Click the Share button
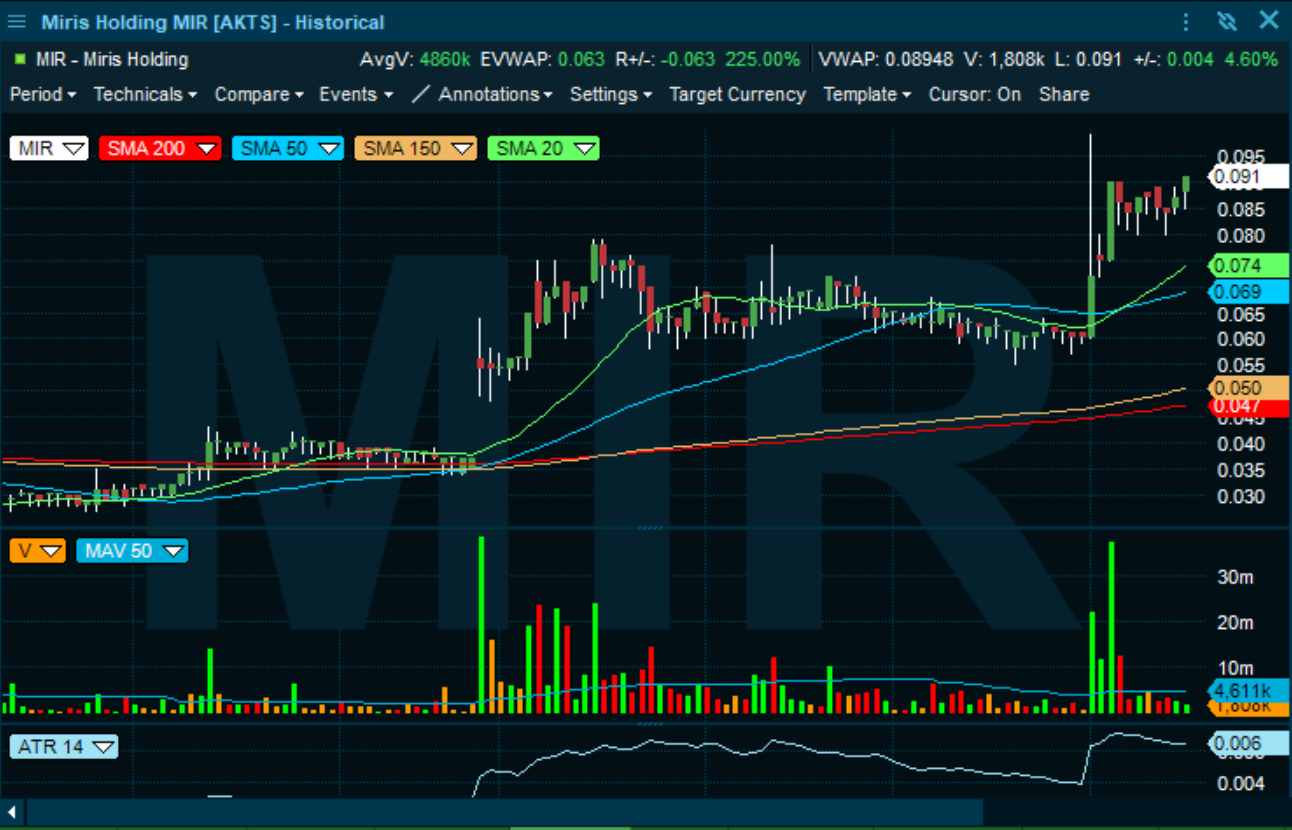This screenshot has width=1292, height=830. tap(1064, 94)
